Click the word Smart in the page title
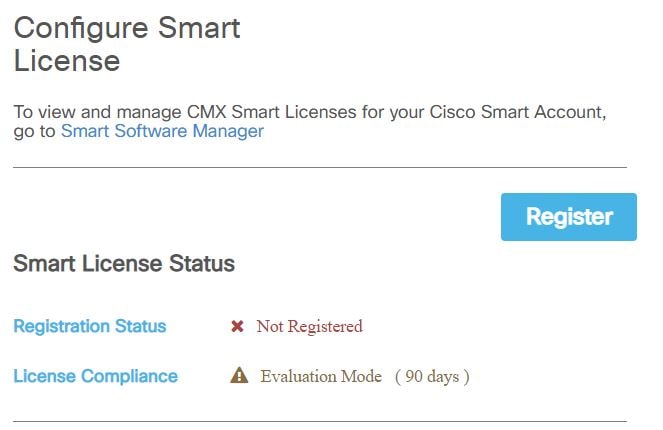Image resolution: width=663 pixels, height=430 pixels. pyautogui.click(x=199, y=28)
